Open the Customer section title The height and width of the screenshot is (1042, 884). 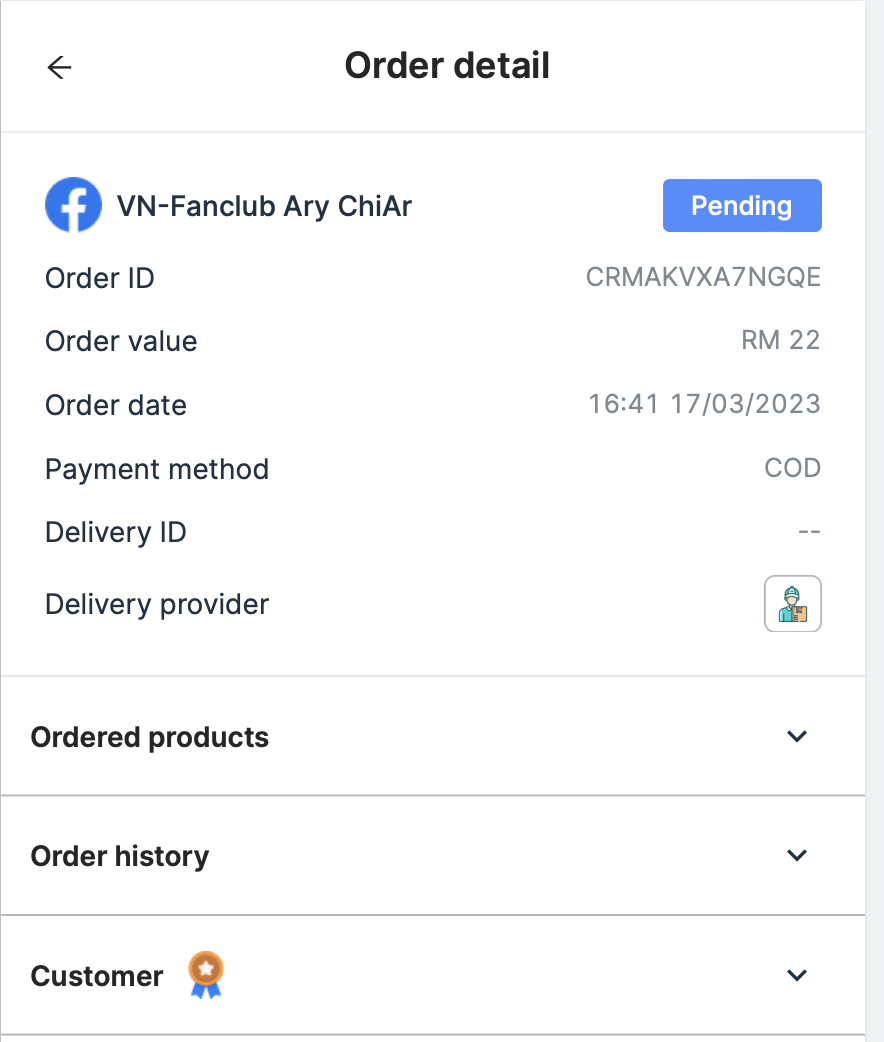(97, 976)
